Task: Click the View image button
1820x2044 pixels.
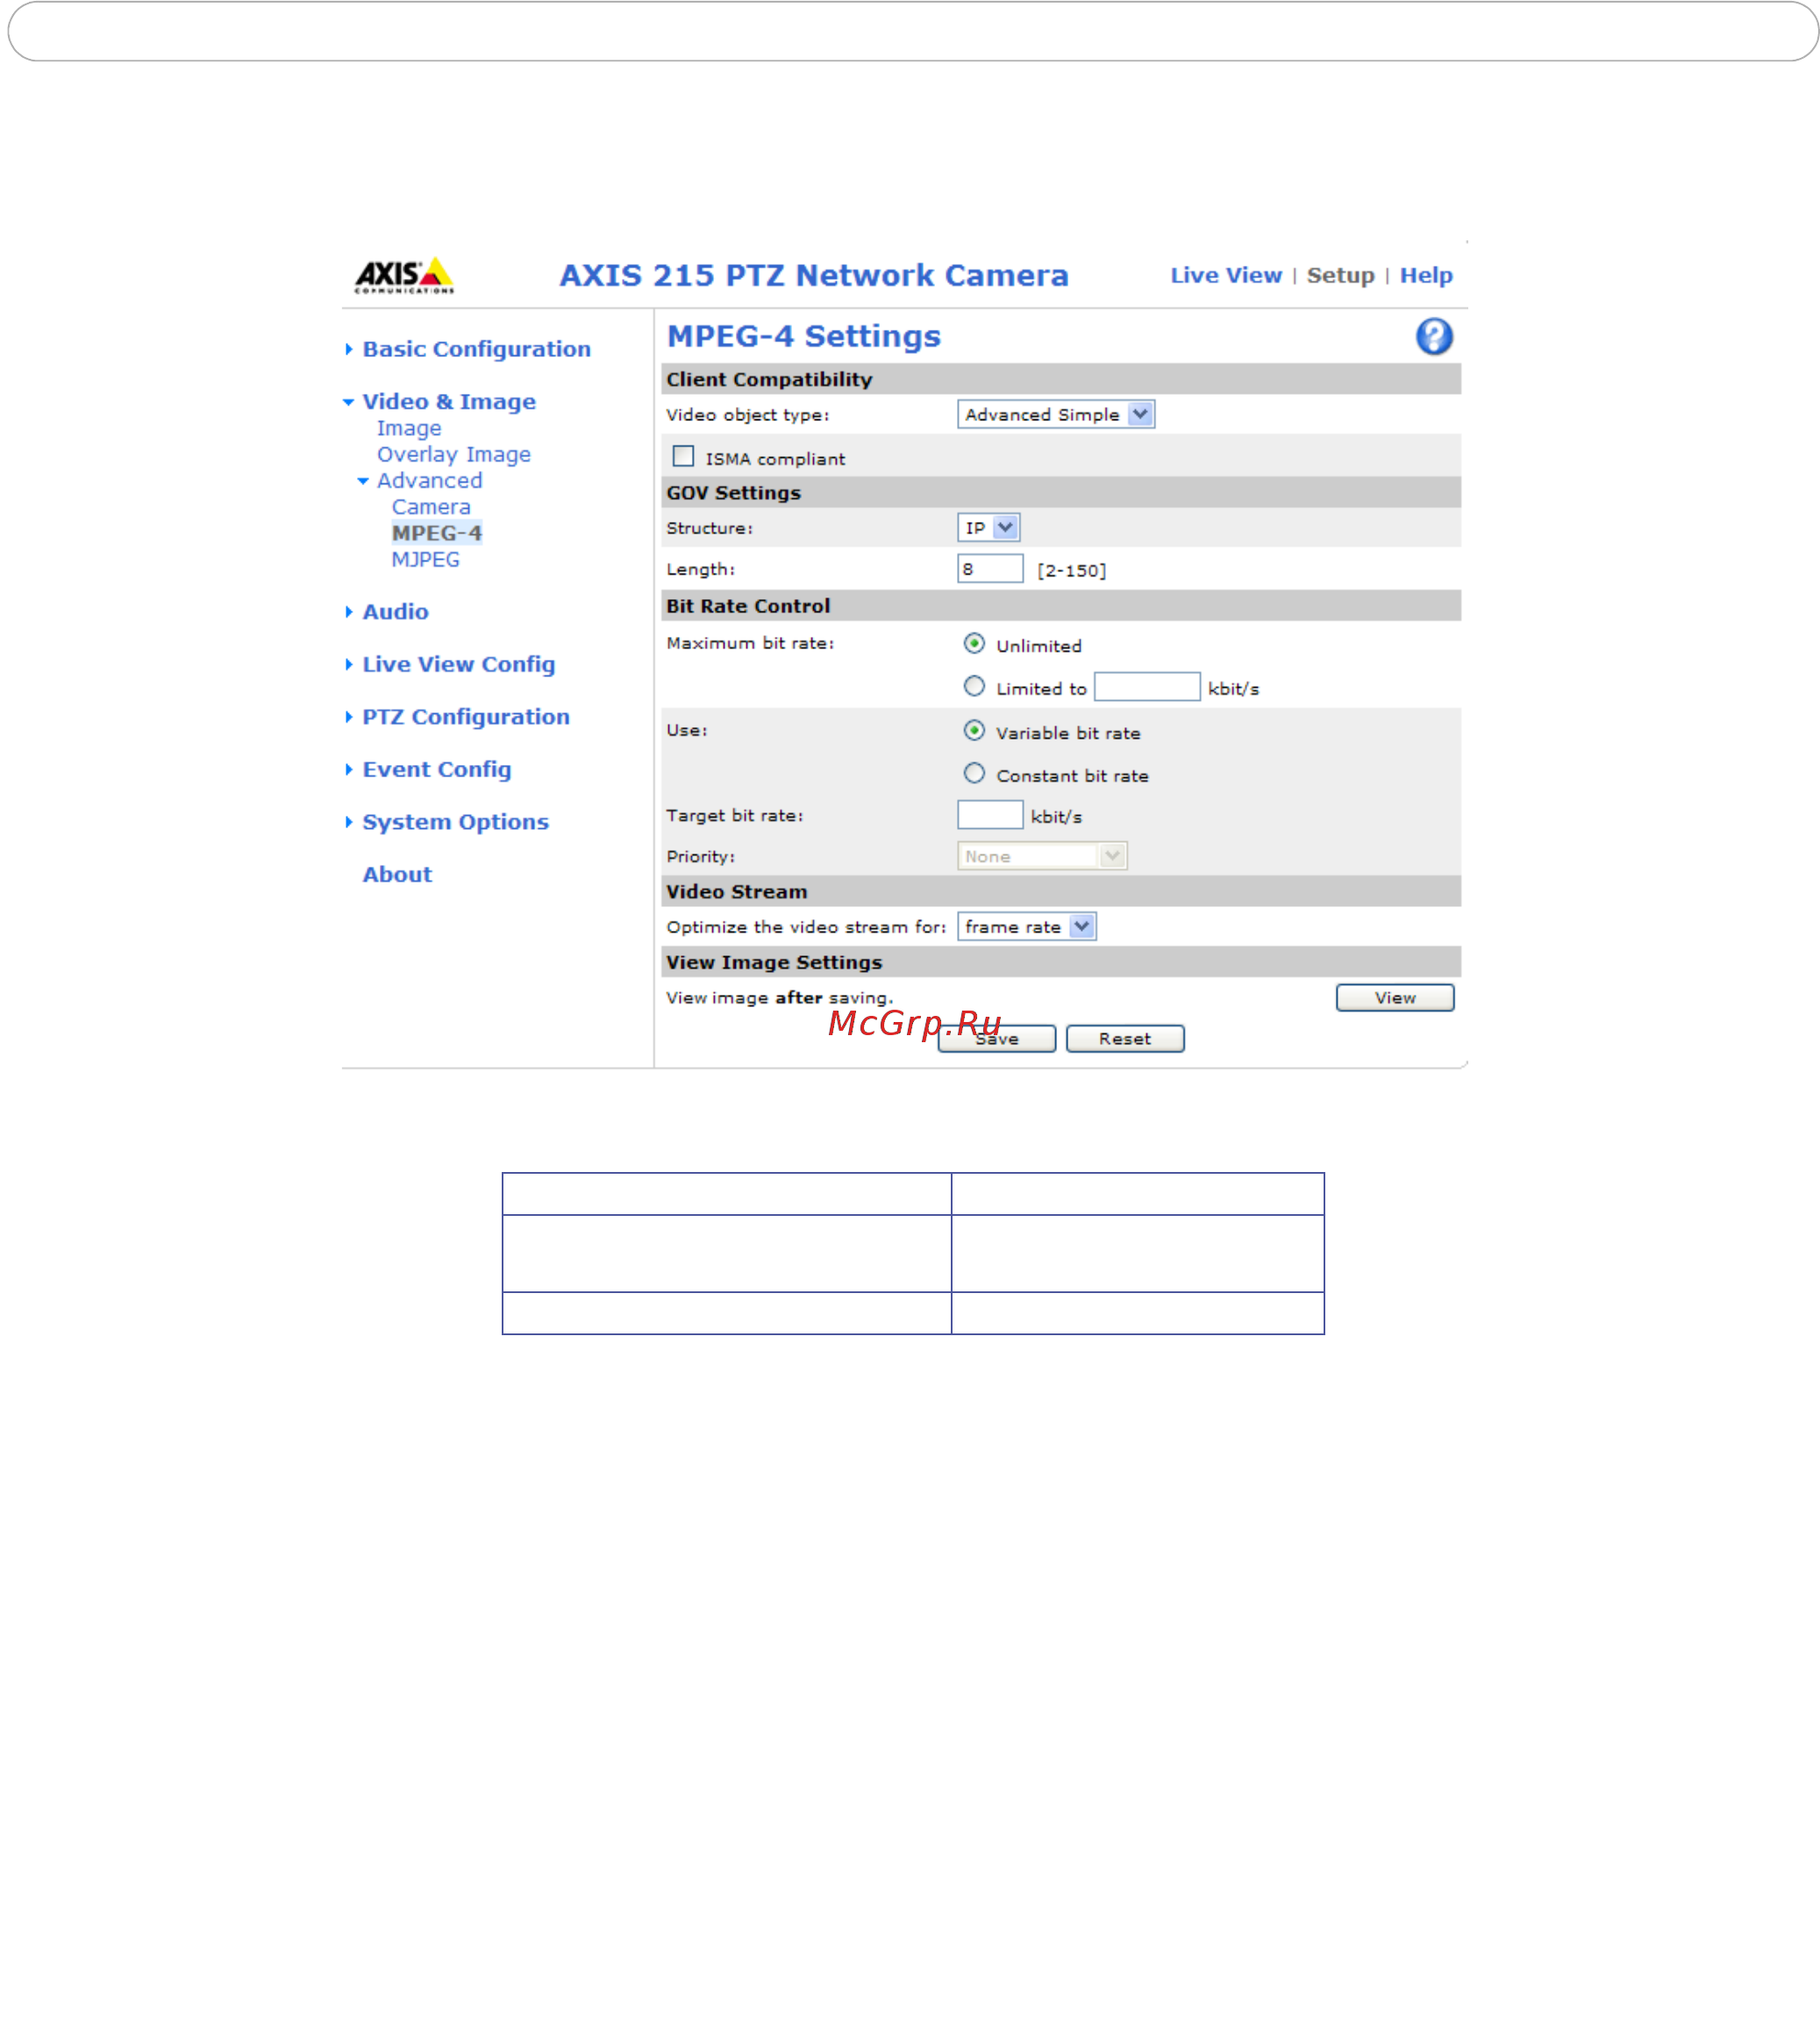Action: [x=1394, y=997]
